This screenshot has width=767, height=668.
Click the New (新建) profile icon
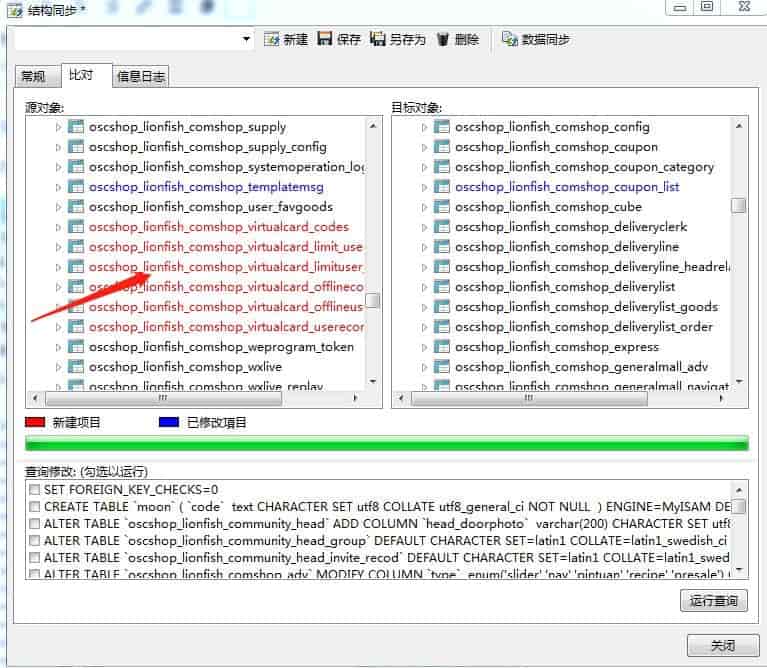[x=271, y=39]
